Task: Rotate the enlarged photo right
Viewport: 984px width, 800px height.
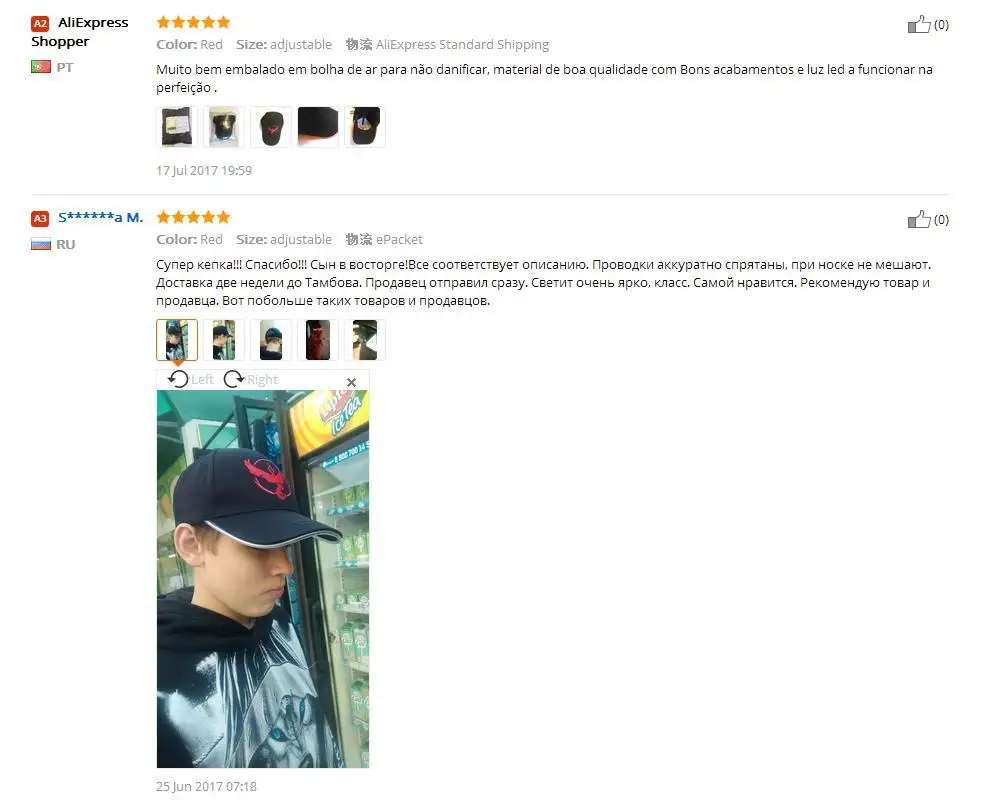Action: tap(250, 379)
